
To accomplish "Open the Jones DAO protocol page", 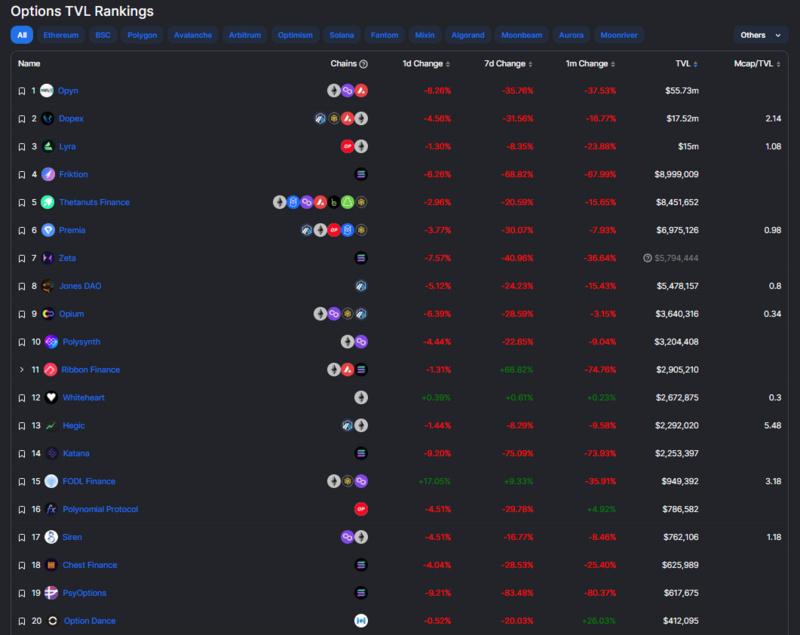I will click(81, 286).
